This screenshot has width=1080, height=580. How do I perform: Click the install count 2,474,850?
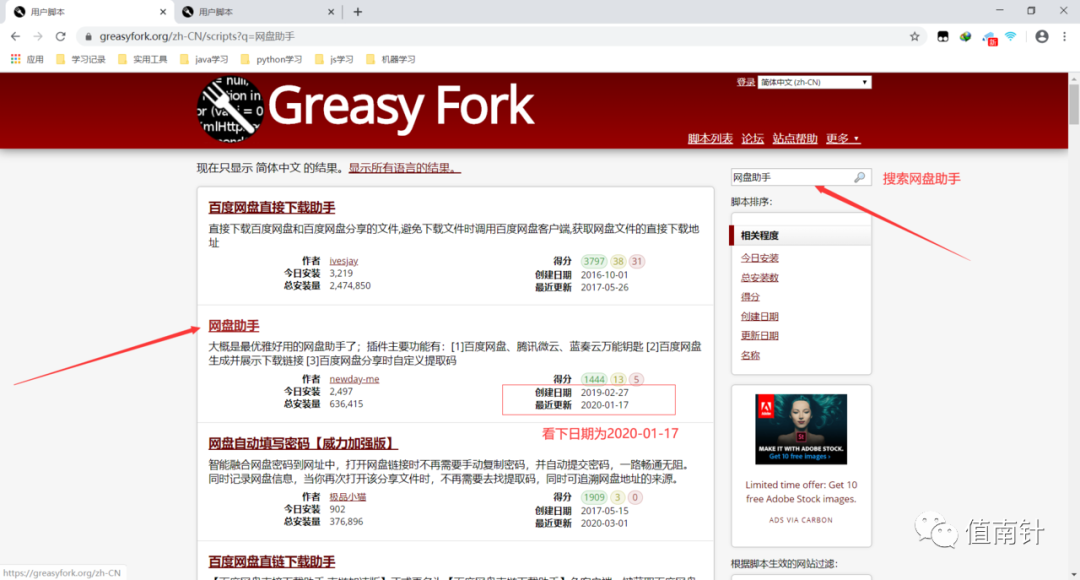pyautogui.click(x=350, y=286)
